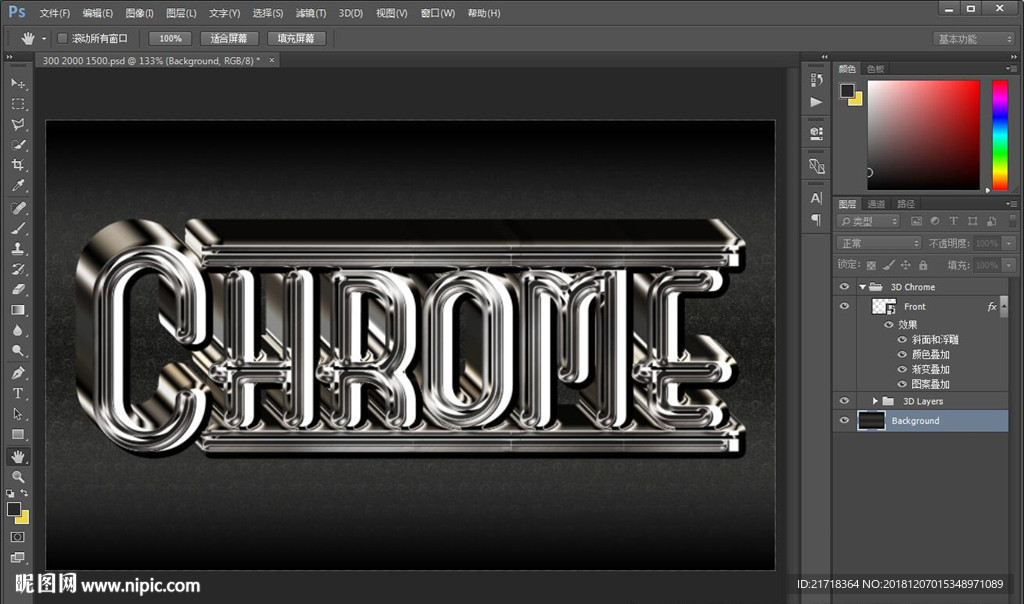Hide the Front layer
Screen dimensions: 1024x604
(x=844, y=306)
